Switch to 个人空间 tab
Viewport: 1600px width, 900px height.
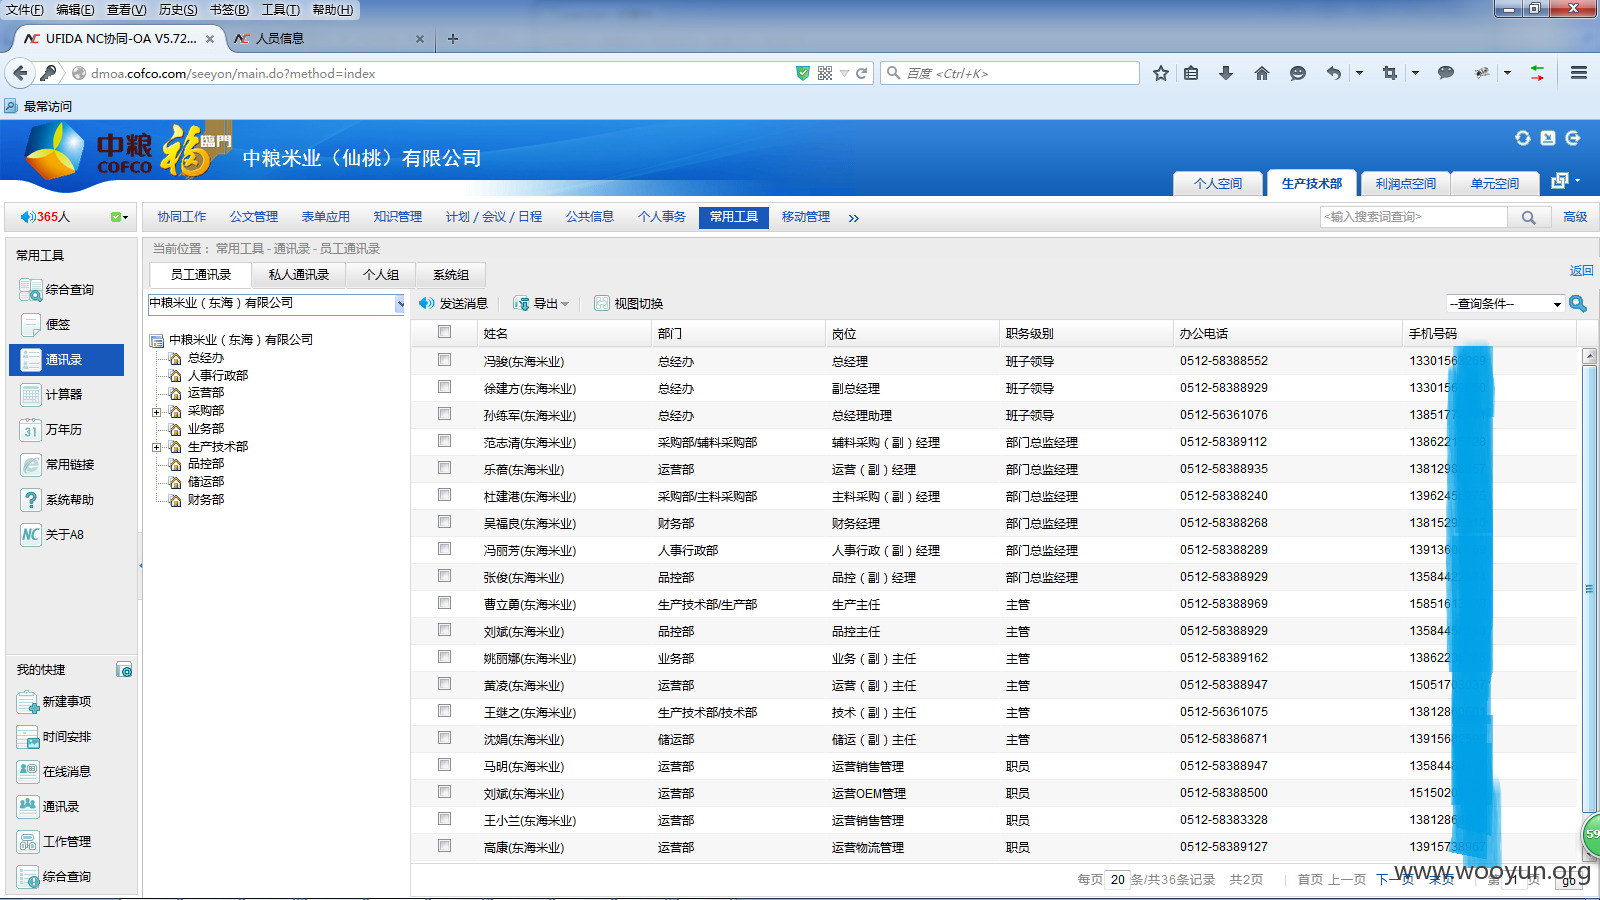(1218, 183)
